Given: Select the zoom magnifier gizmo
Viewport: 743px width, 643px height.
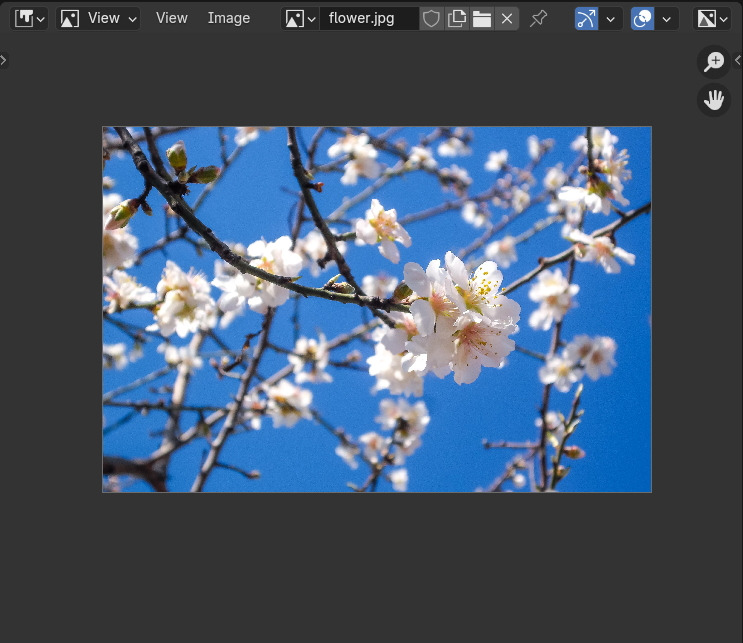Looking at the screenshot, I should (714, 62).
